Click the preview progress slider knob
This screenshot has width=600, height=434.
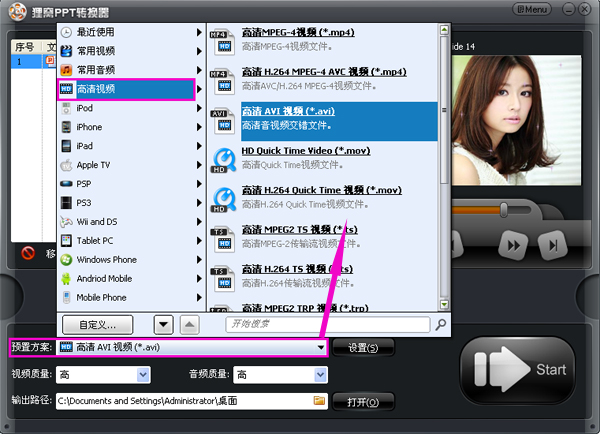click(x=504, y=210)
